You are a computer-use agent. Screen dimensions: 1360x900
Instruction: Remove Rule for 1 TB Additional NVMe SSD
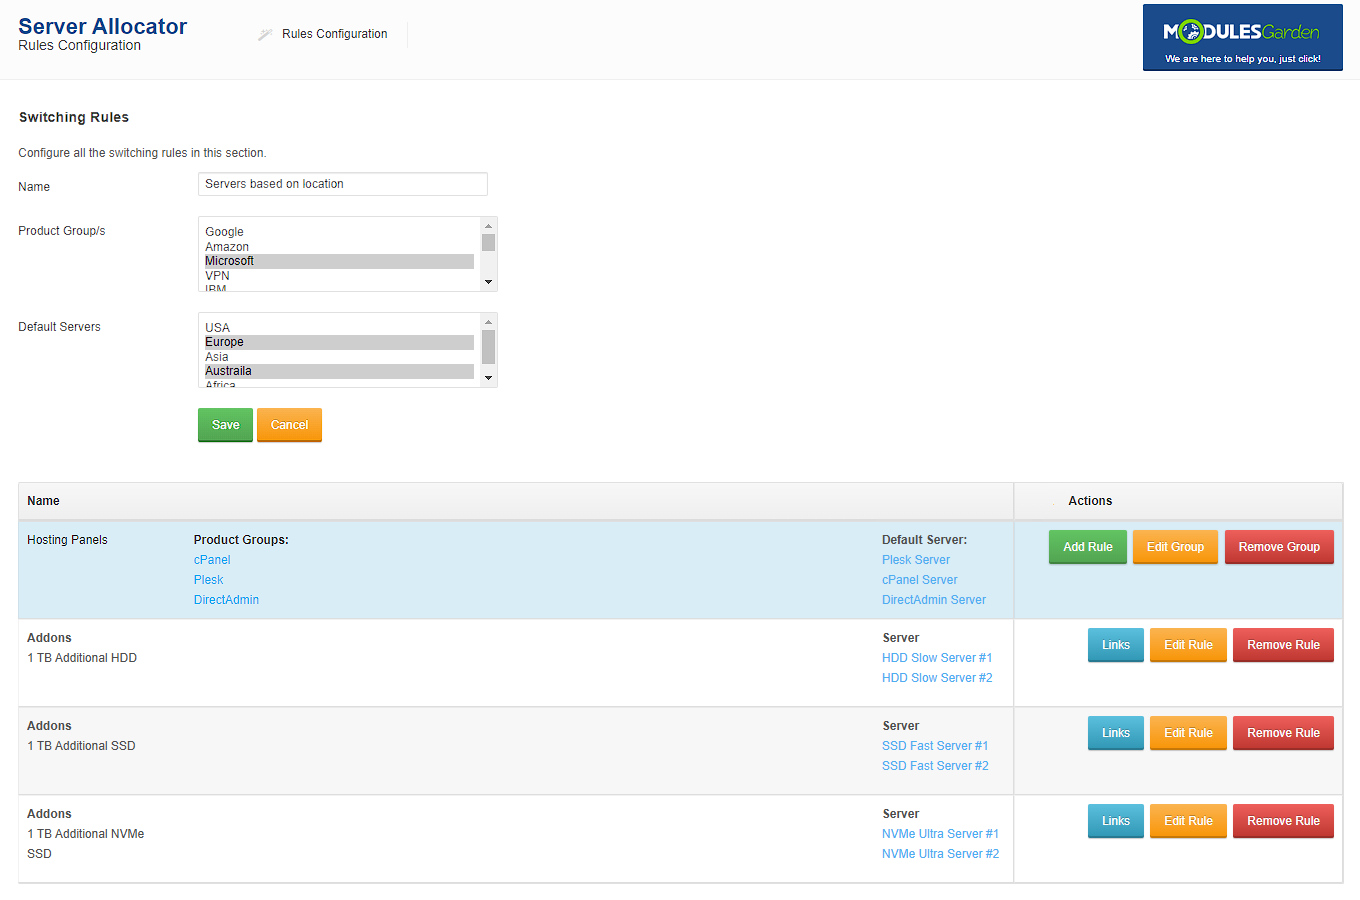[1282, 821]
